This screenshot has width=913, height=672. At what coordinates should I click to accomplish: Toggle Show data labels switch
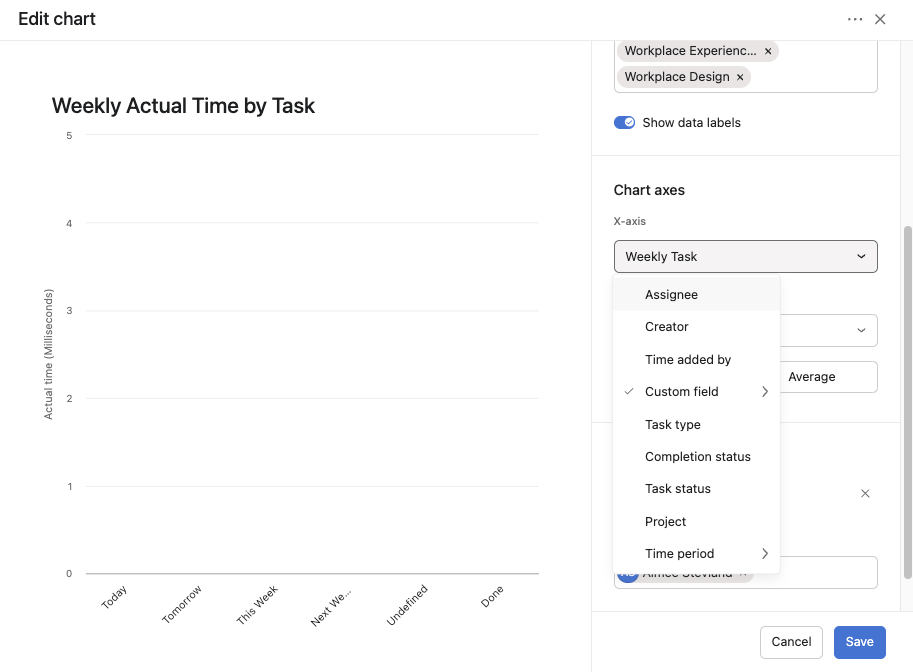pyautogui.click(x=625, y=123)
